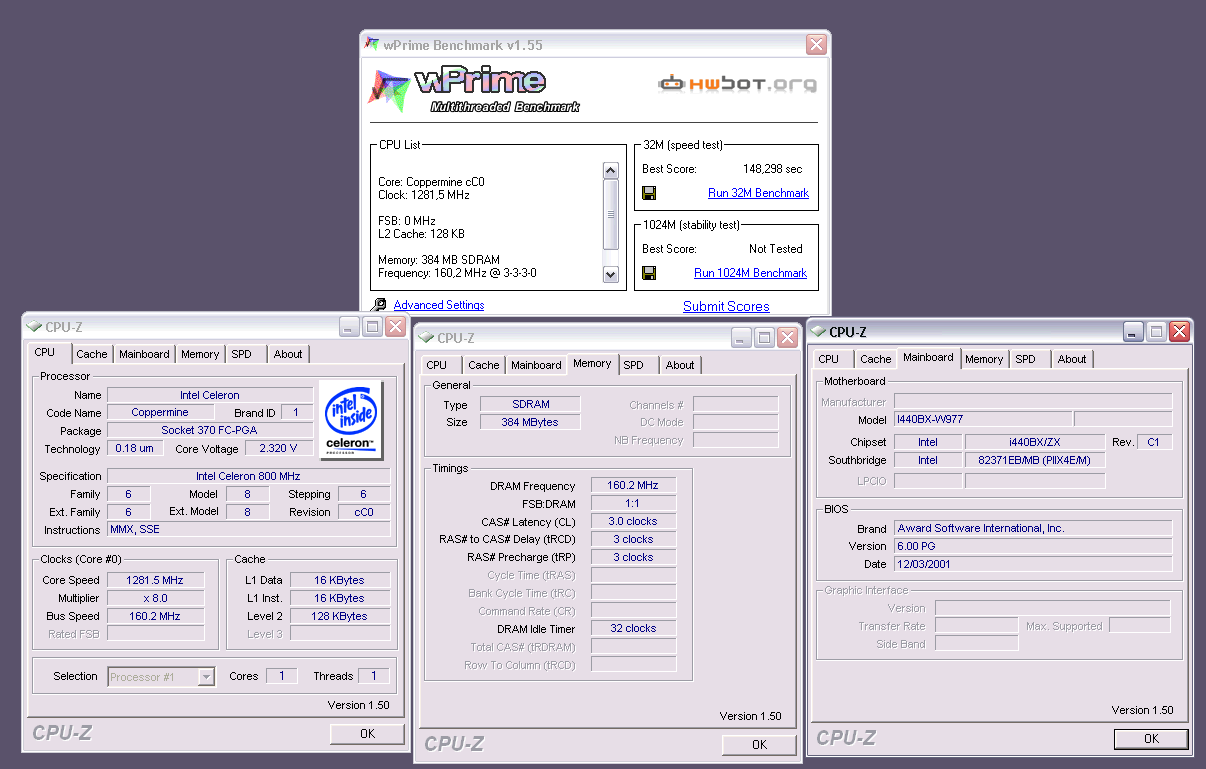Click the Multiplier value x 8.0
The height and width of the screenshot is (769, 1206).
155,598
